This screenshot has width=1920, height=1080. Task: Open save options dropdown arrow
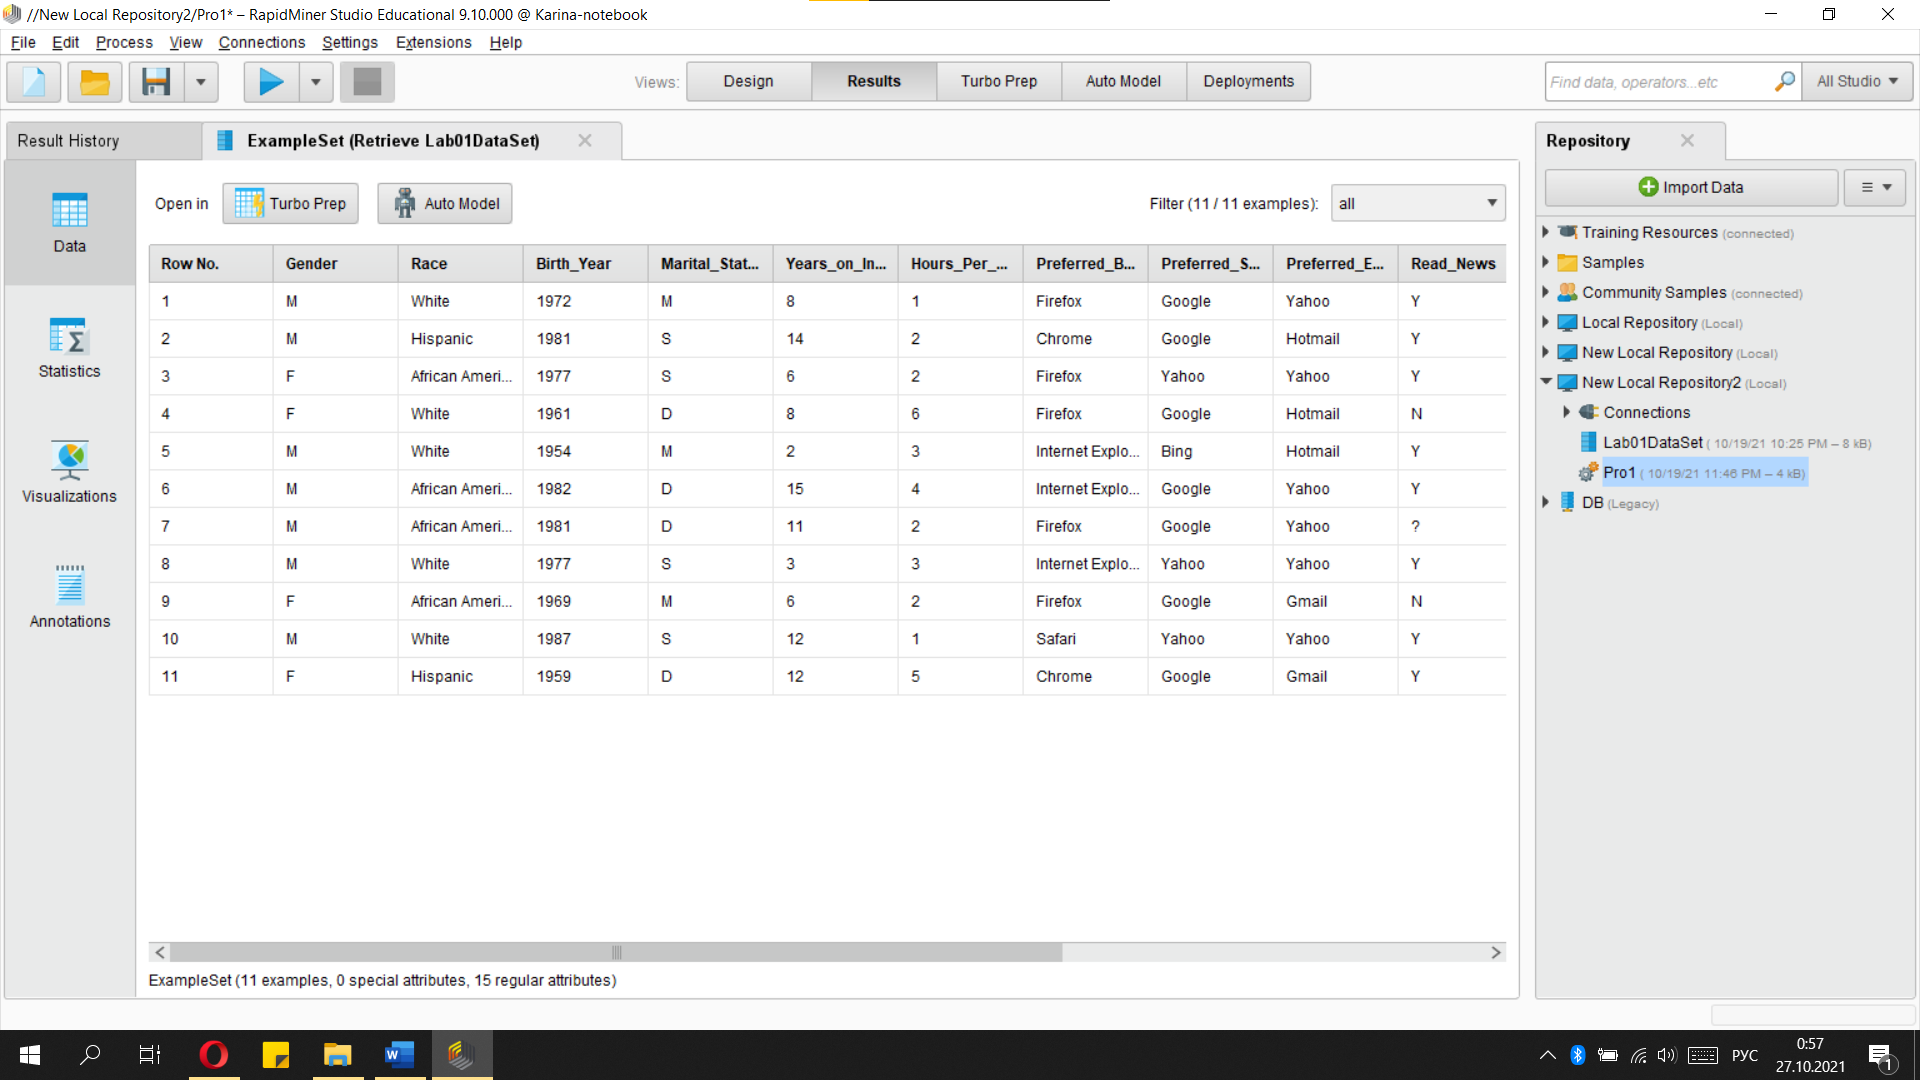pyautogui.click(x=201, y=82)
